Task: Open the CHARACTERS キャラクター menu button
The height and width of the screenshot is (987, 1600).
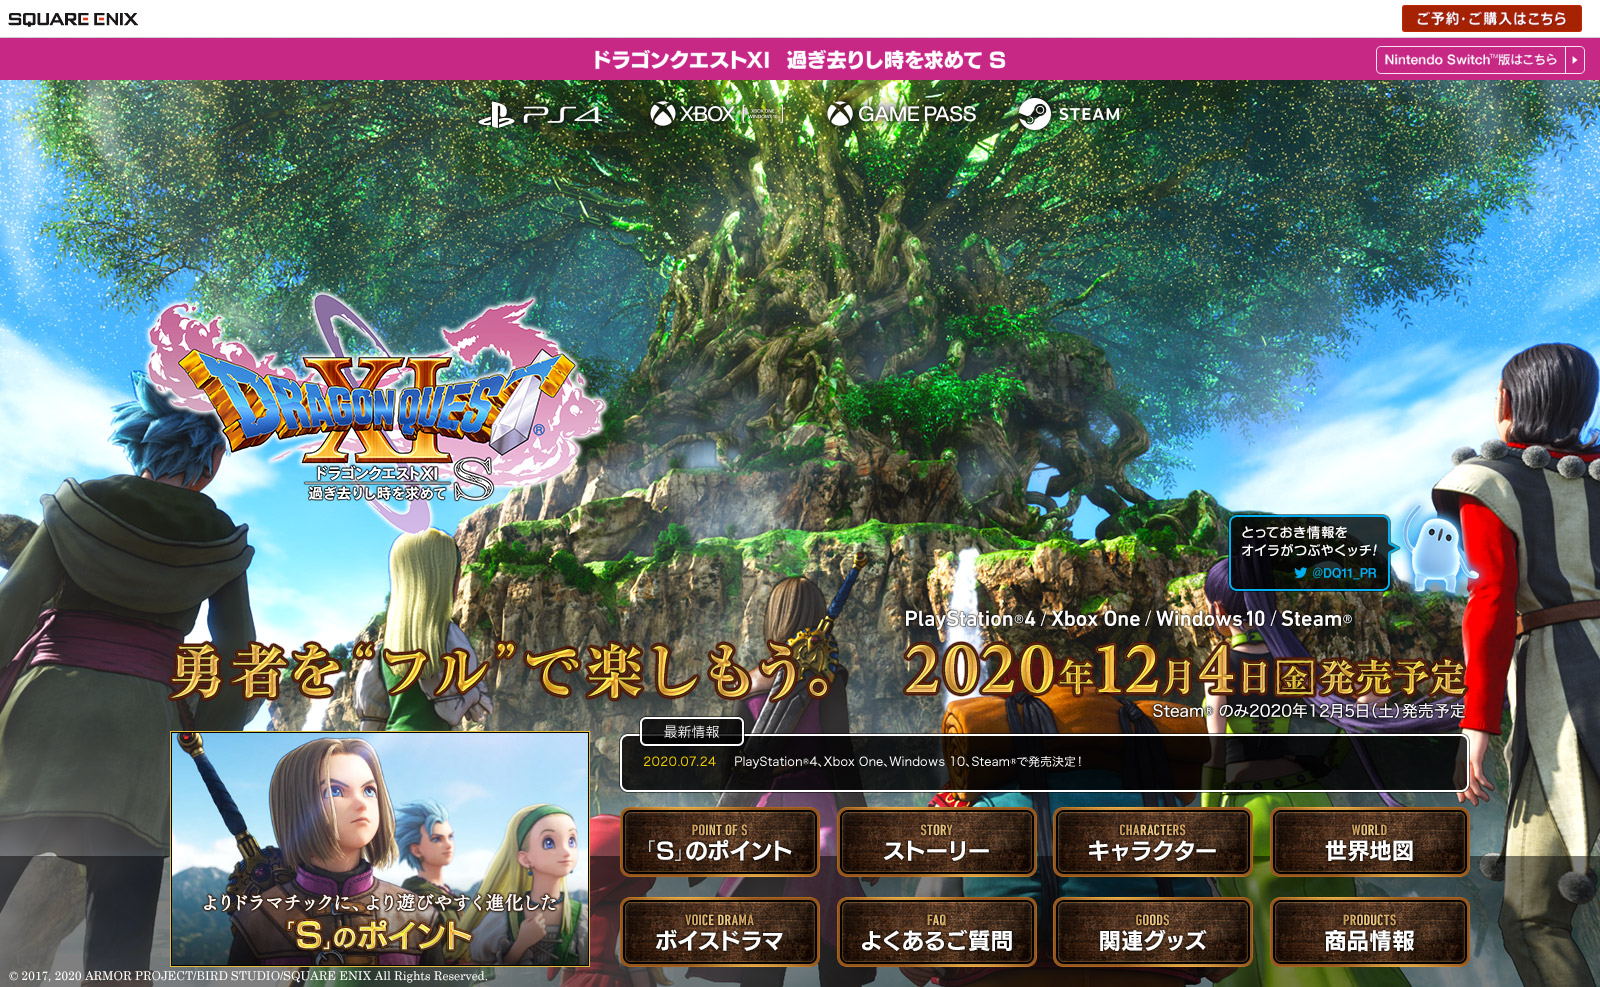Action: (1153, 842)
